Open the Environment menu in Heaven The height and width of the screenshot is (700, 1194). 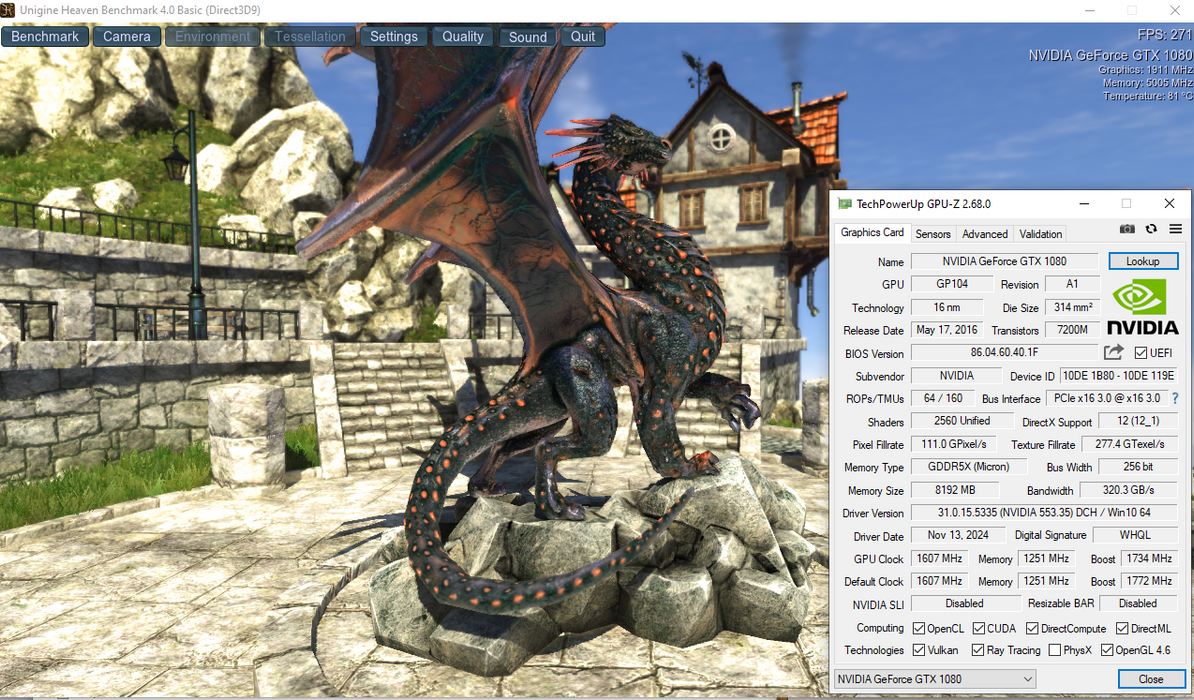212,37
